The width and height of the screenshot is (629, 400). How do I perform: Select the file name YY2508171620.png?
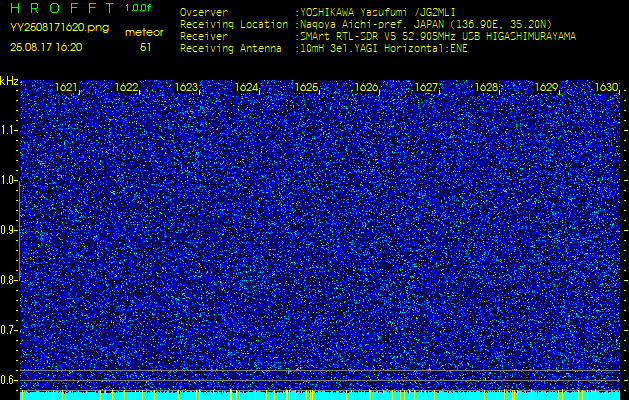pos(59,28)
